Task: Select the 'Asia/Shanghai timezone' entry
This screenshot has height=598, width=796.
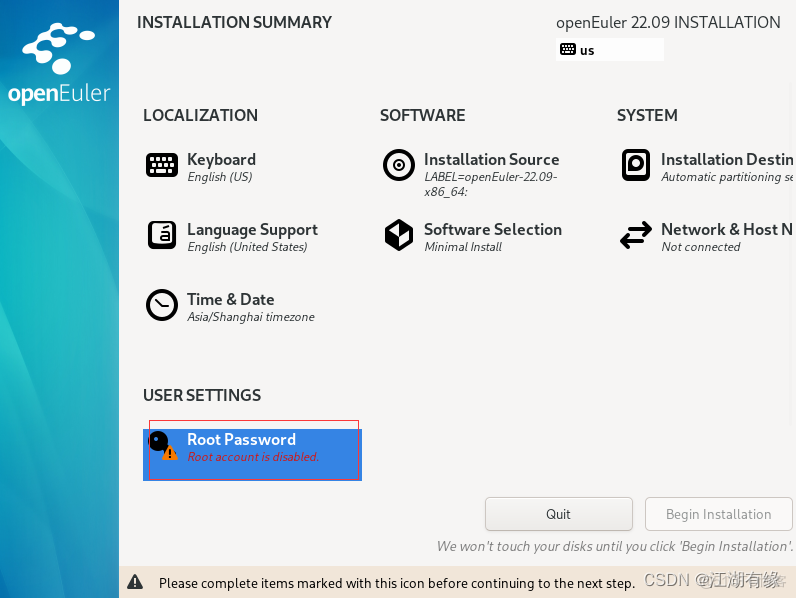Action: (250, 317)
